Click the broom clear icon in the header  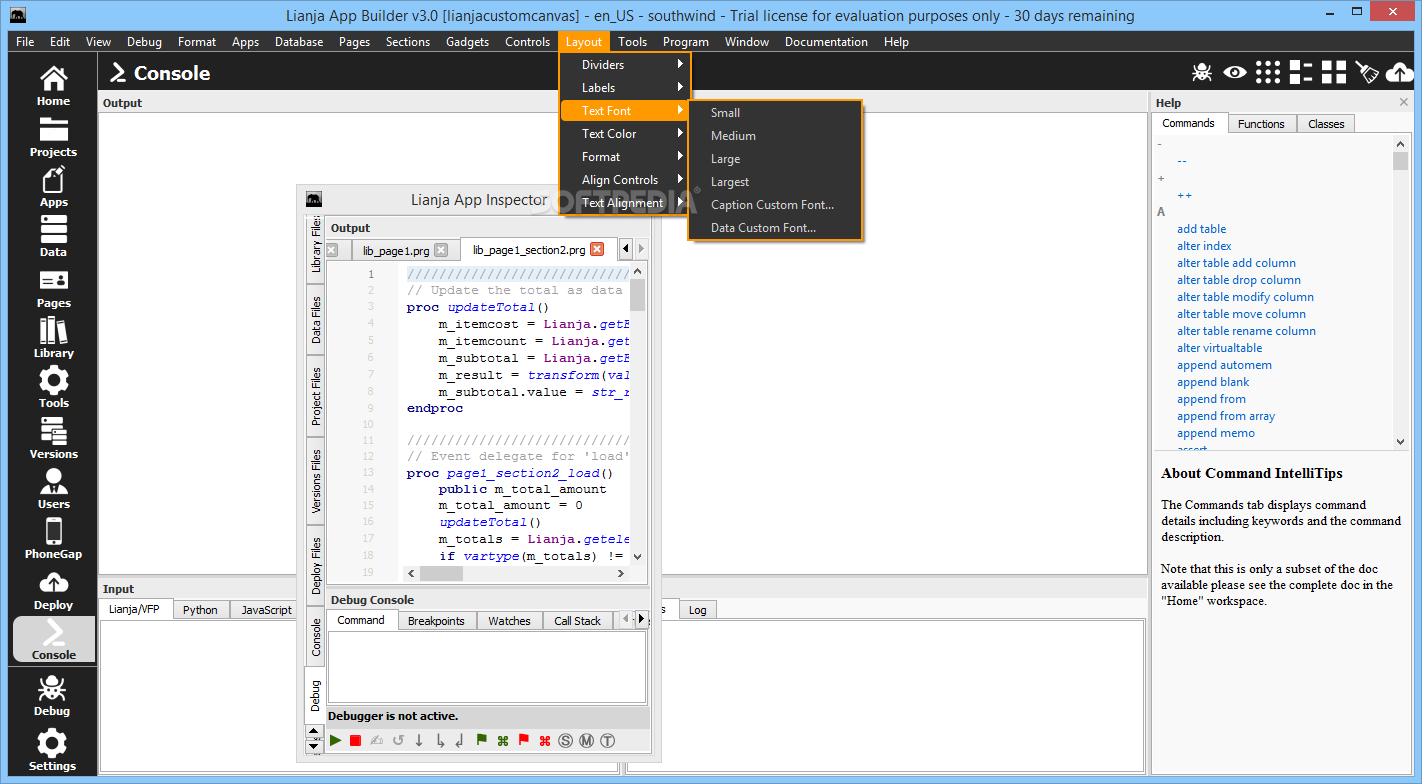pyautogui.click(x=1367, y=72)
